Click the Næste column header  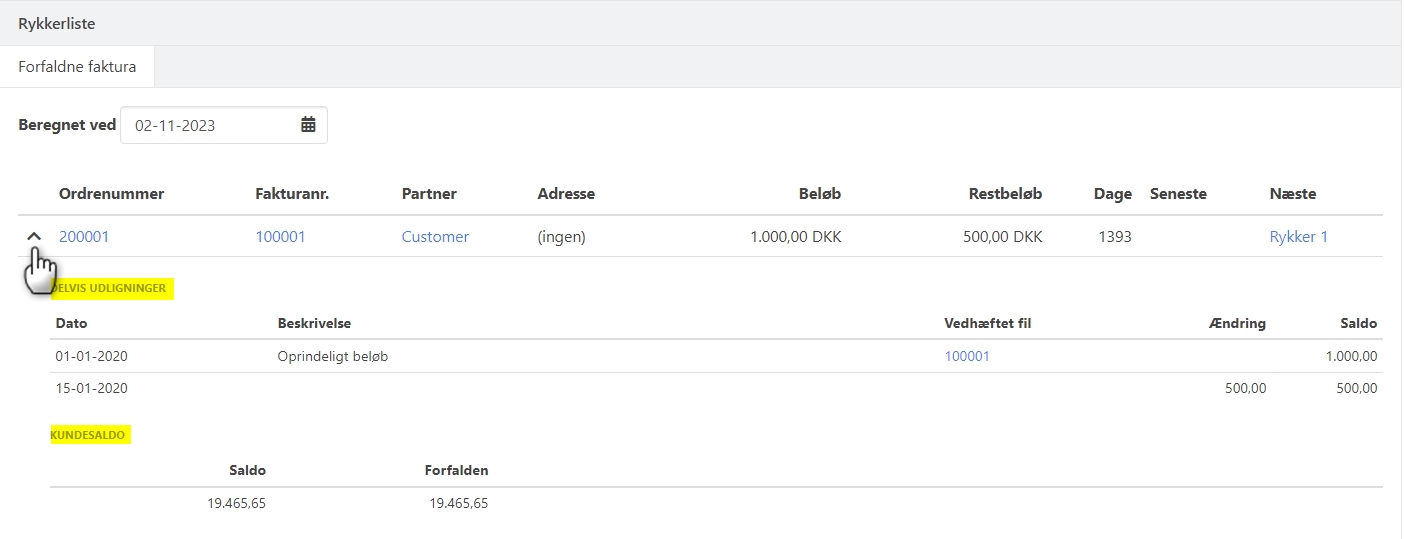tap(1292, 194)
